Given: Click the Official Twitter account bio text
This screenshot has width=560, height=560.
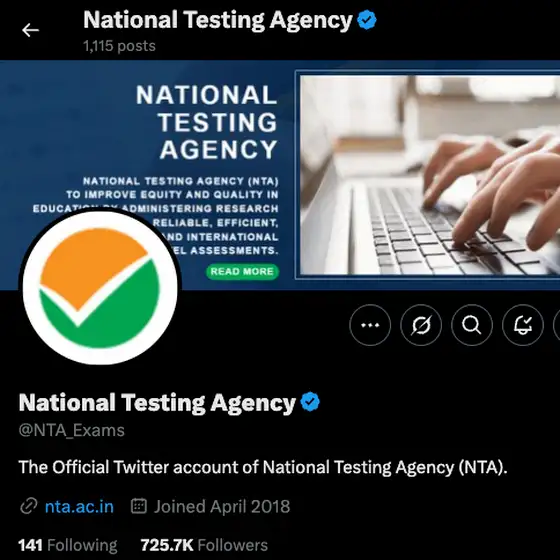Looking at the screenshot, I should coord(263,468).
